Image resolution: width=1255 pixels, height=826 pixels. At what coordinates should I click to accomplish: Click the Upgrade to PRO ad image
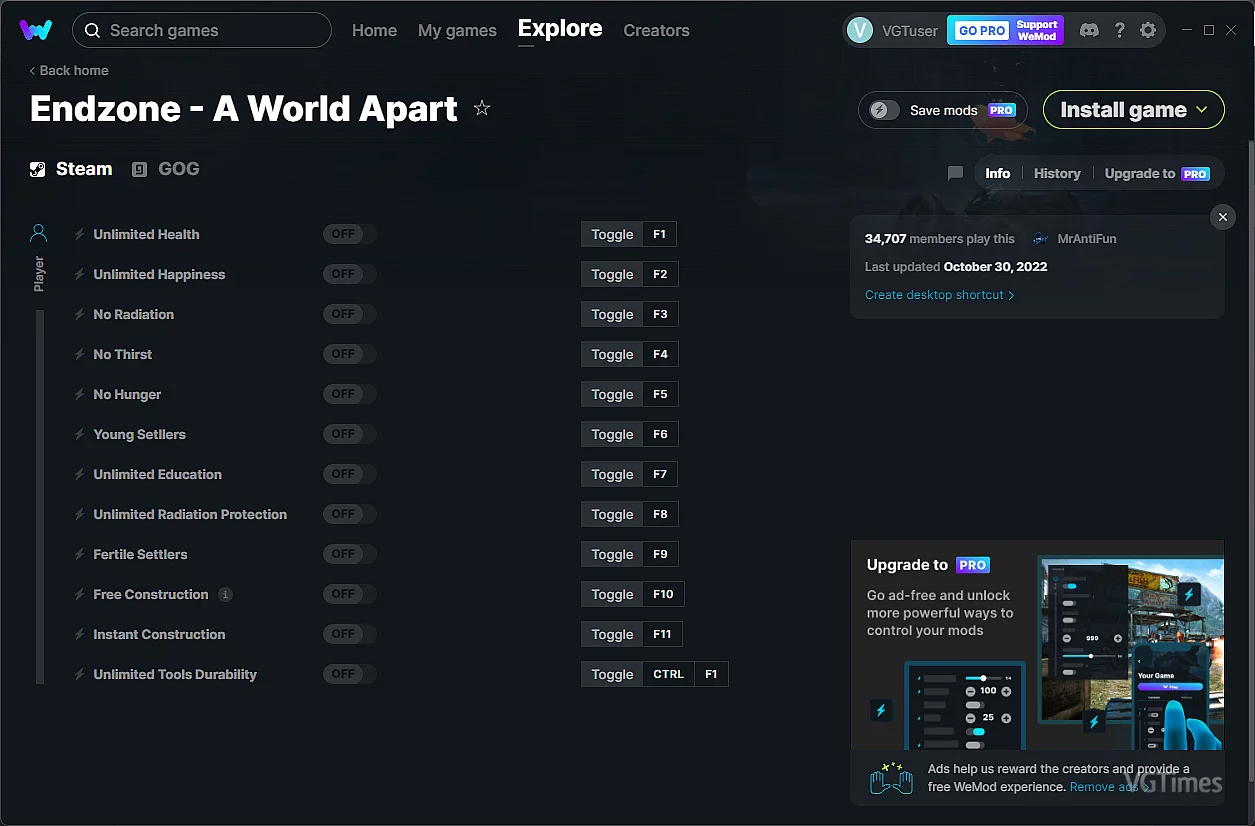tap(1037, 645)
